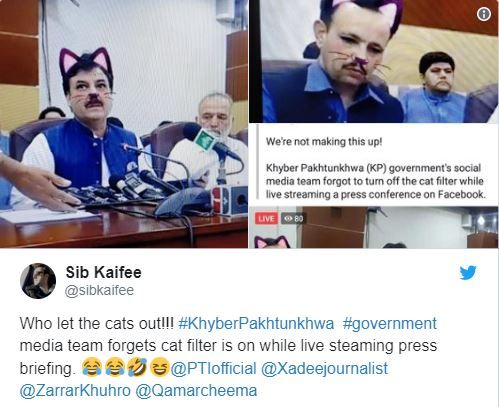Click the grinning squinting face emoji
The width and height of the screenshot is (499, 407).
point(159,367)
